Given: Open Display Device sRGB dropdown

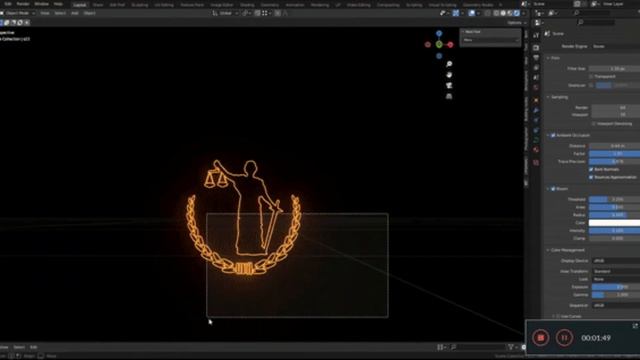Looking at the screenshot, I should pyautogui.click(x=616, y=260).
